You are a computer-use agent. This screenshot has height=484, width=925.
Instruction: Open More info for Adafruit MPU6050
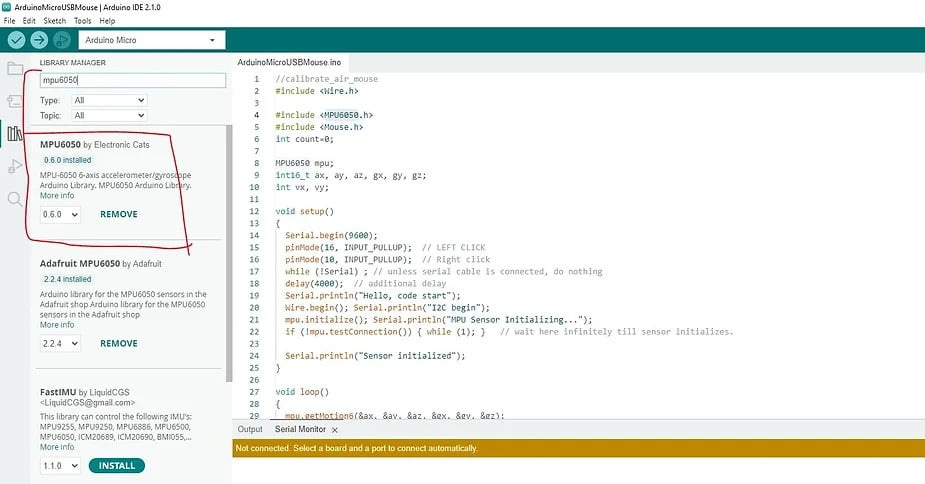[x=57, y=325]
